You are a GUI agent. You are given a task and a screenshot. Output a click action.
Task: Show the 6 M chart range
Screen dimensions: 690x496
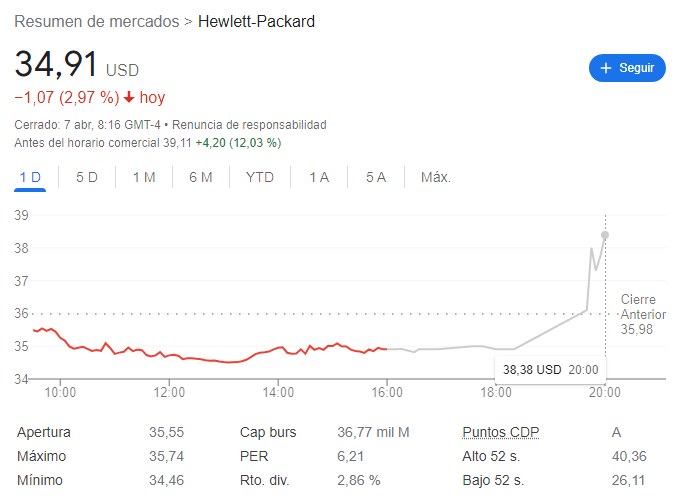pyautogui.click(x=201, y=177)
